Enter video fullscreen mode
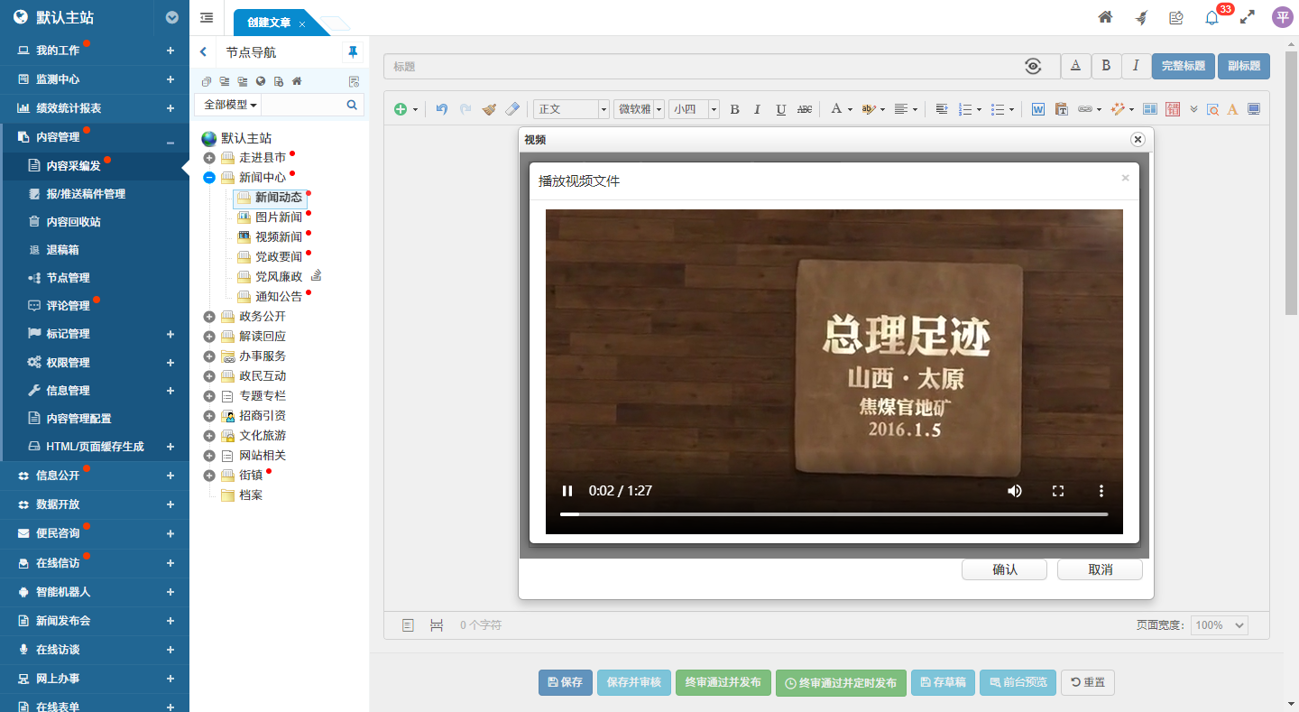 (x=1058, y=491)
